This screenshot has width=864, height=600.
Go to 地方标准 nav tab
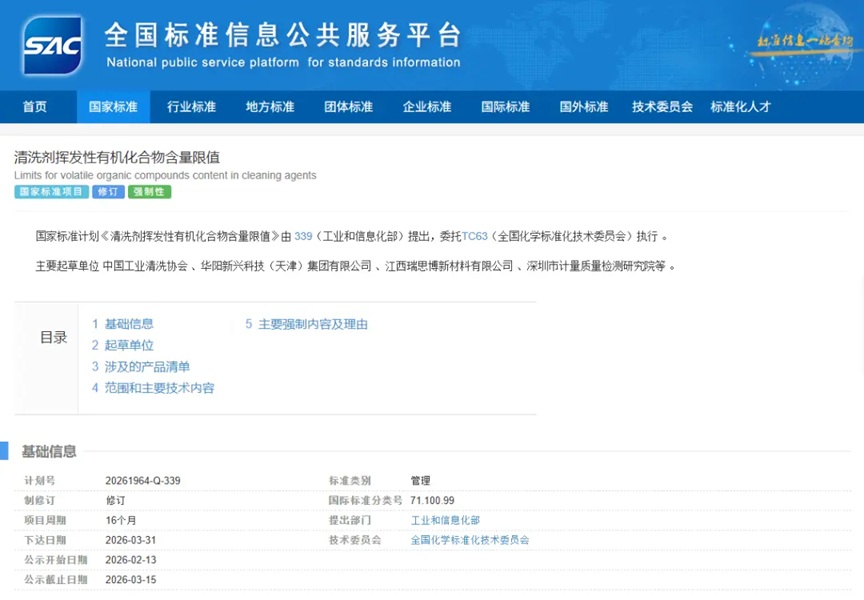pyautogui.click(x=270, y=107)
